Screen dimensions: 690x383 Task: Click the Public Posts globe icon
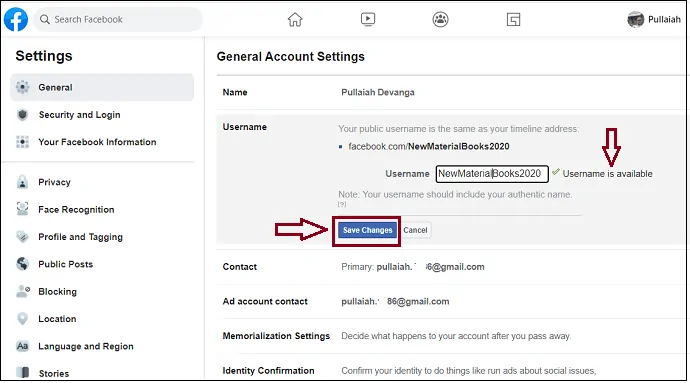pyautogui.click(x=22, y=264)
